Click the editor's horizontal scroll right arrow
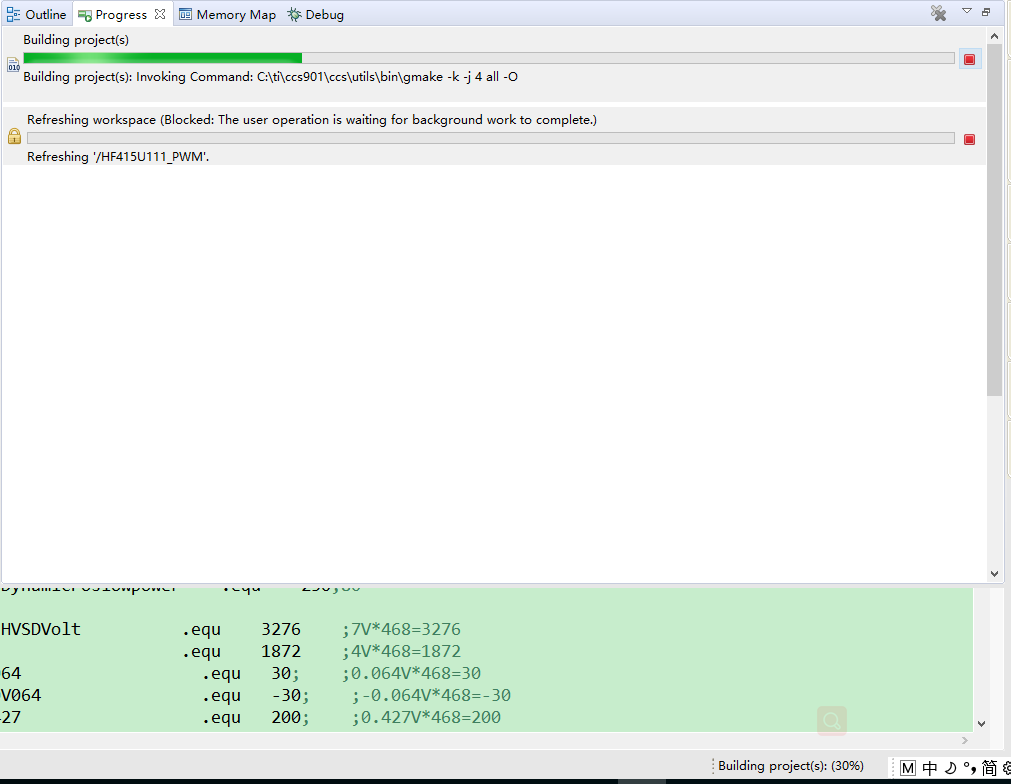Viewport: 1011px width, 784px height. tap(965, 740)
